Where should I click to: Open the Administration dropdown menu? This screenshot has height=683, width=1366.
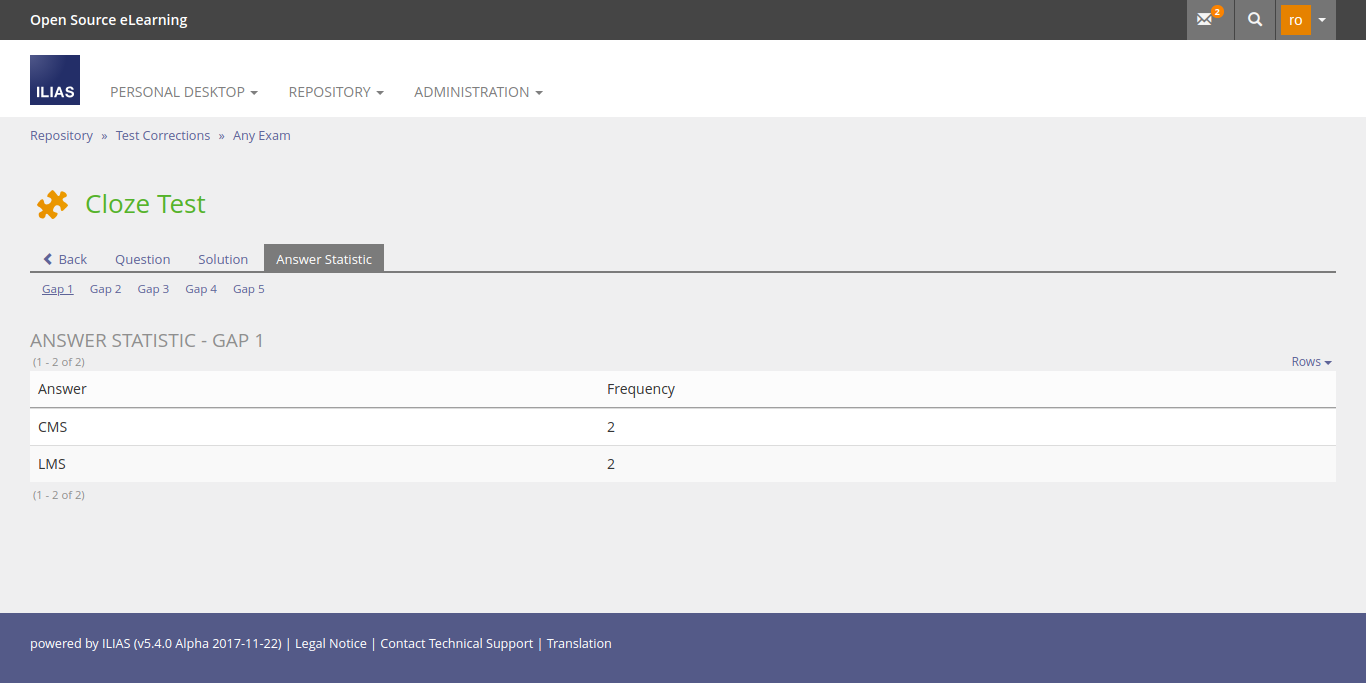[x=478, y=92]
